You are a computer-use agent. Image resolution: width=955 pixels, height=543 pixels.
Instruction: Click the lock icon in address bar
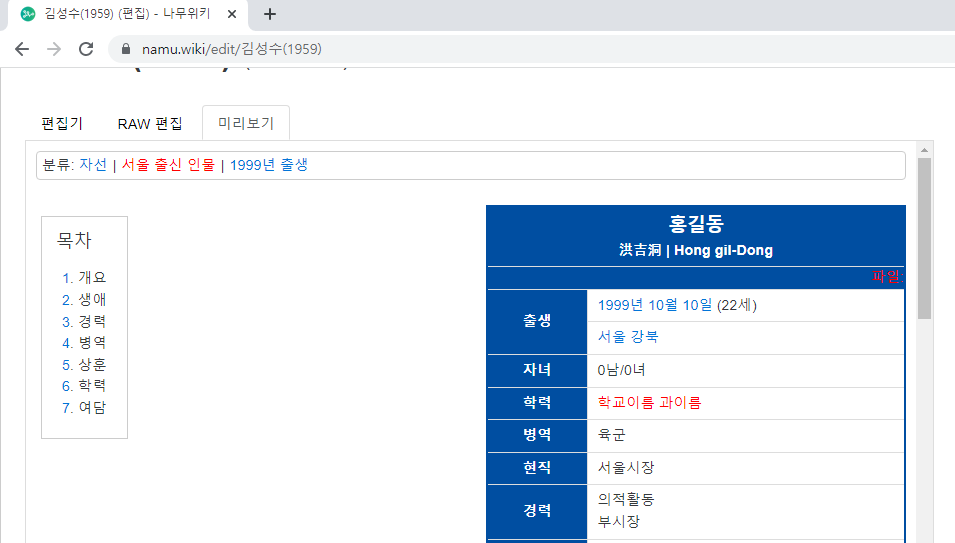126,49
